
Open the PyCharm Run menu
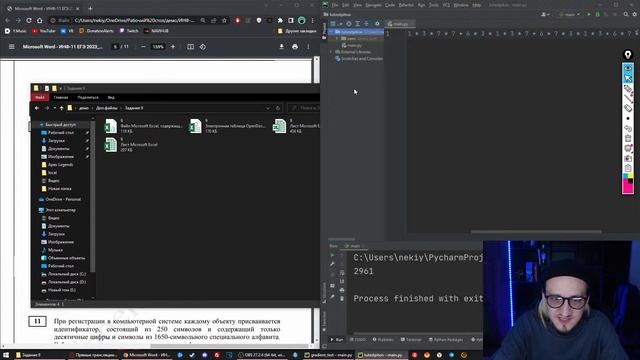(422, 5)
